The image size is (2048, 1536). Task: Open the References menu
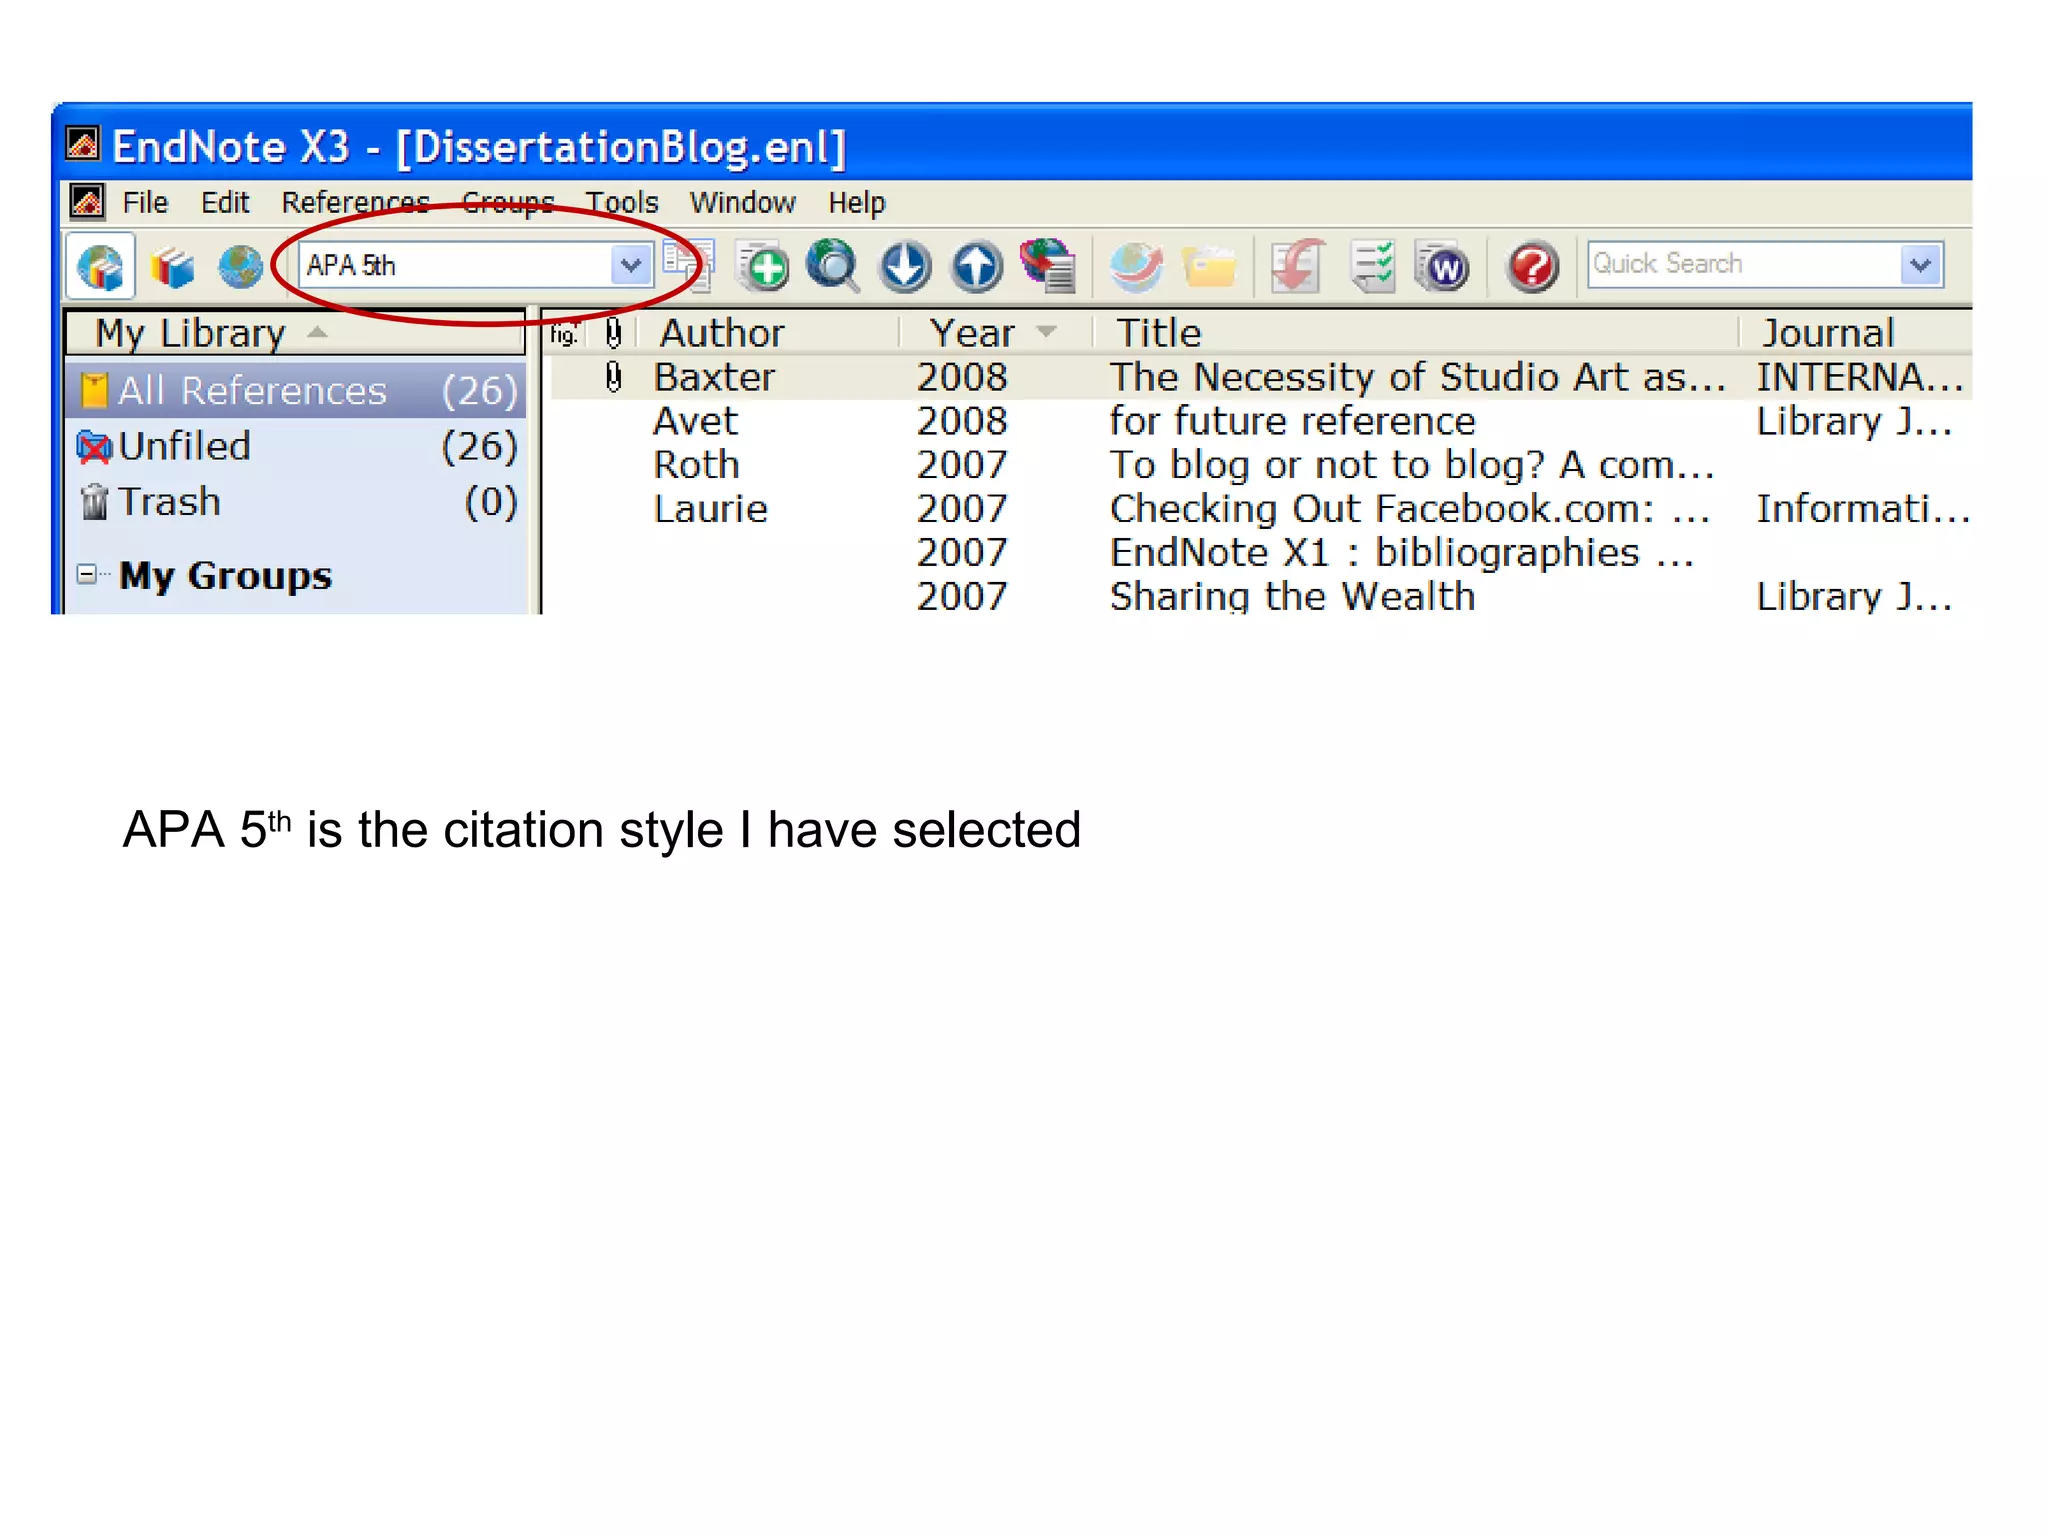[x=355, y=203]
